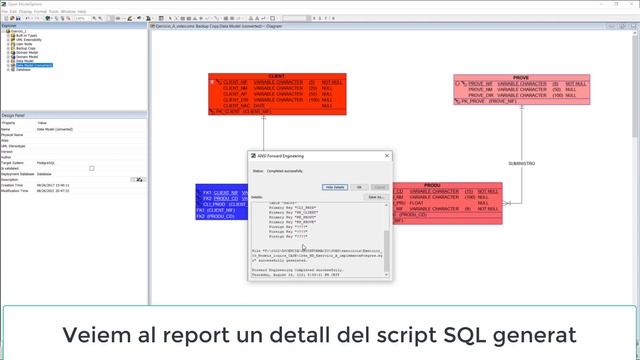Screen dimensions: 640x360
Task: Click the pointer selection tool in the toolbar
Action: pyautogui.click(x=170, y=18)
